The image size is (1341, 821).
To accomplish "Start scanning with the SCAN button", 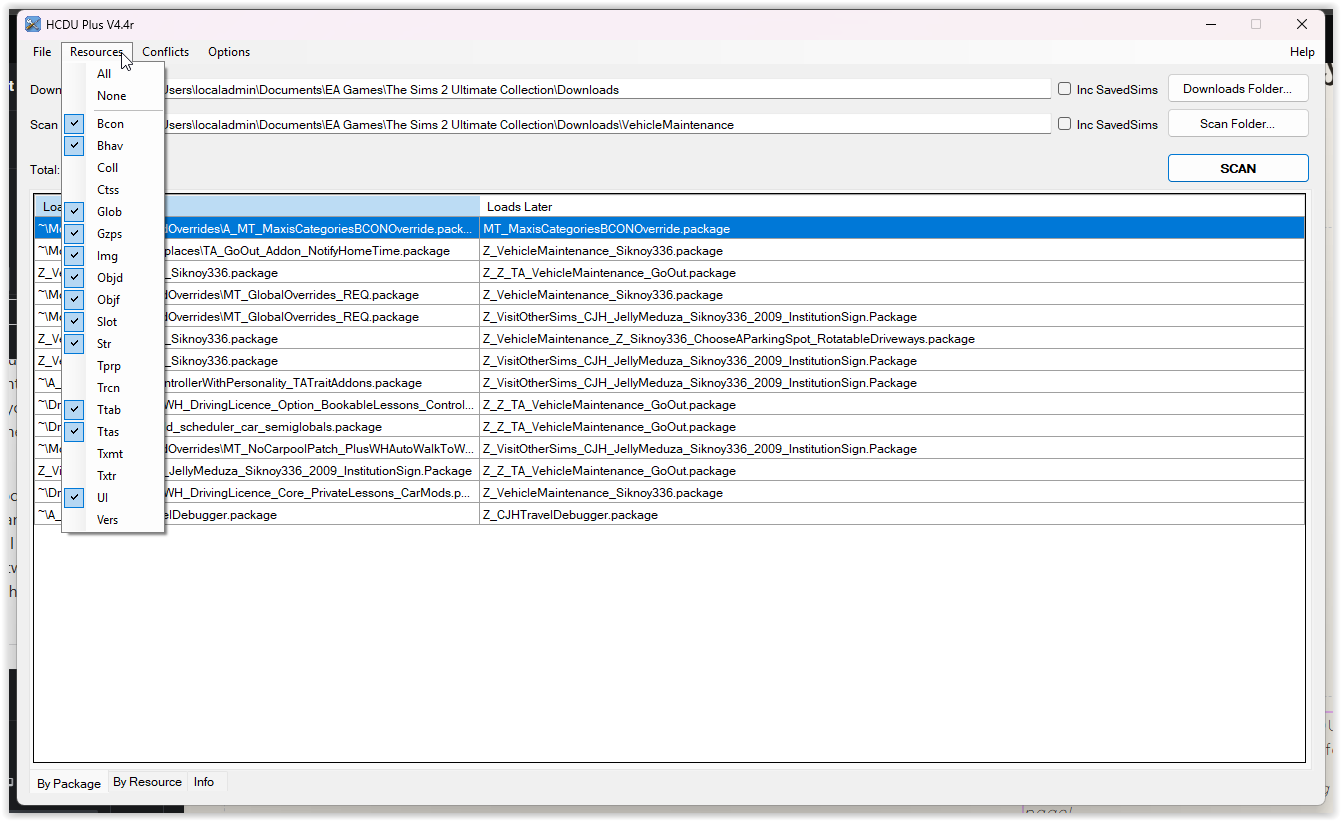I will coord(1238,168).
